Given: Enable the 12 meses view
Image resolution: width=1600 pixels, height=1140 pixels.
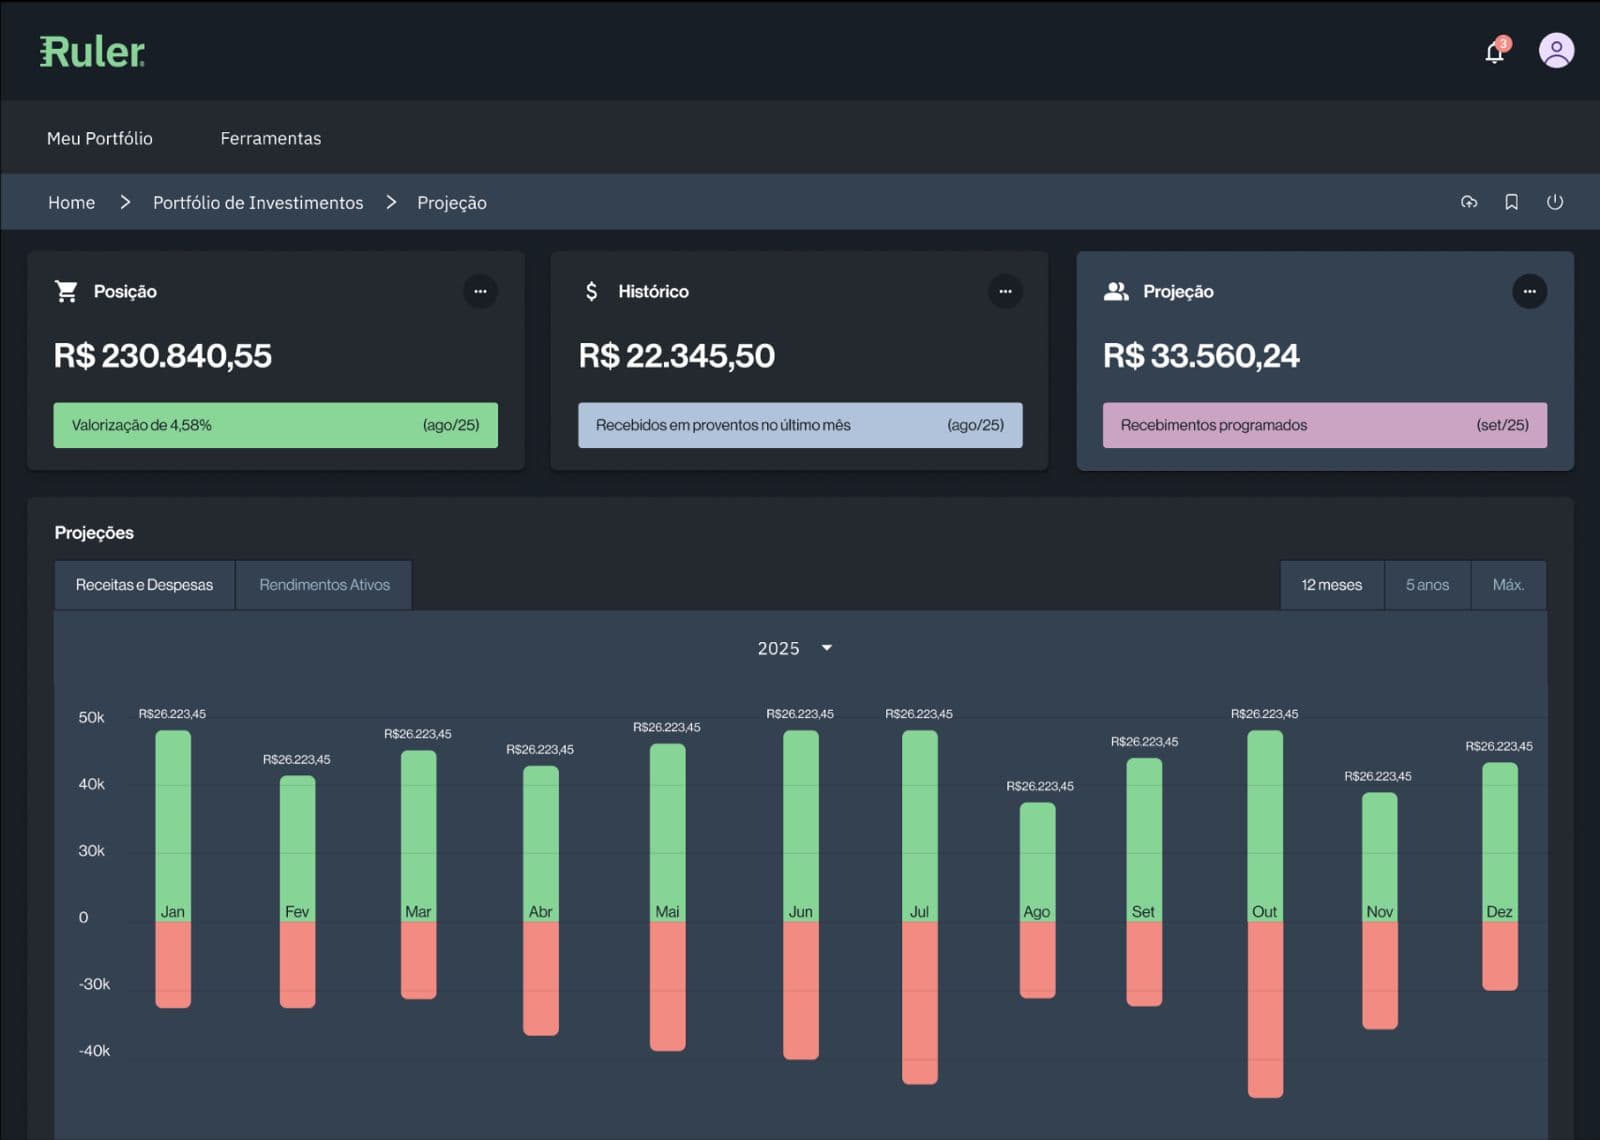Looking at the screenshot, I should point(1330,584).
